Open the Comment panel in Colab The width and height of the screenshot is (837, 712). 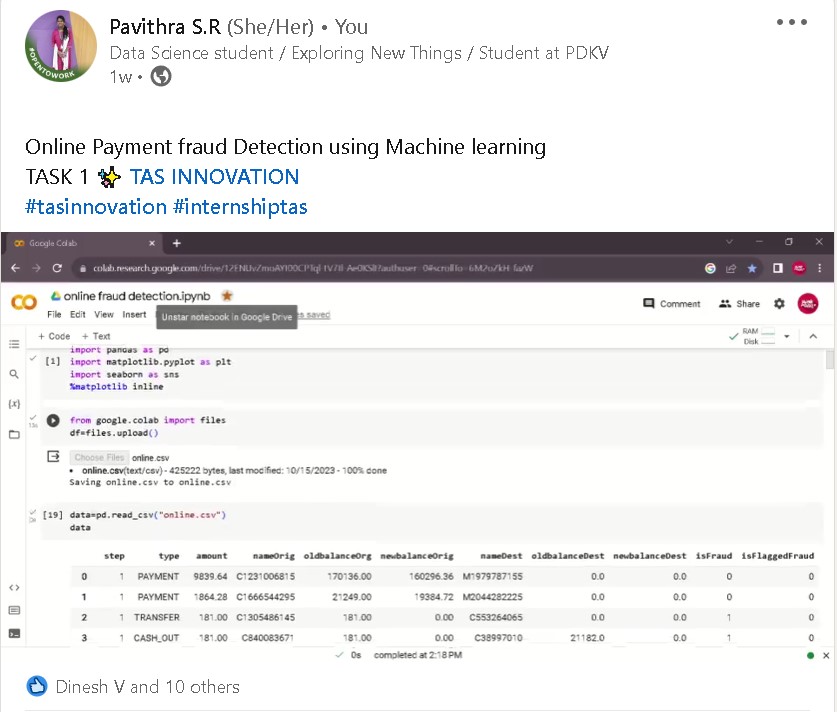[x=666, y=302]
